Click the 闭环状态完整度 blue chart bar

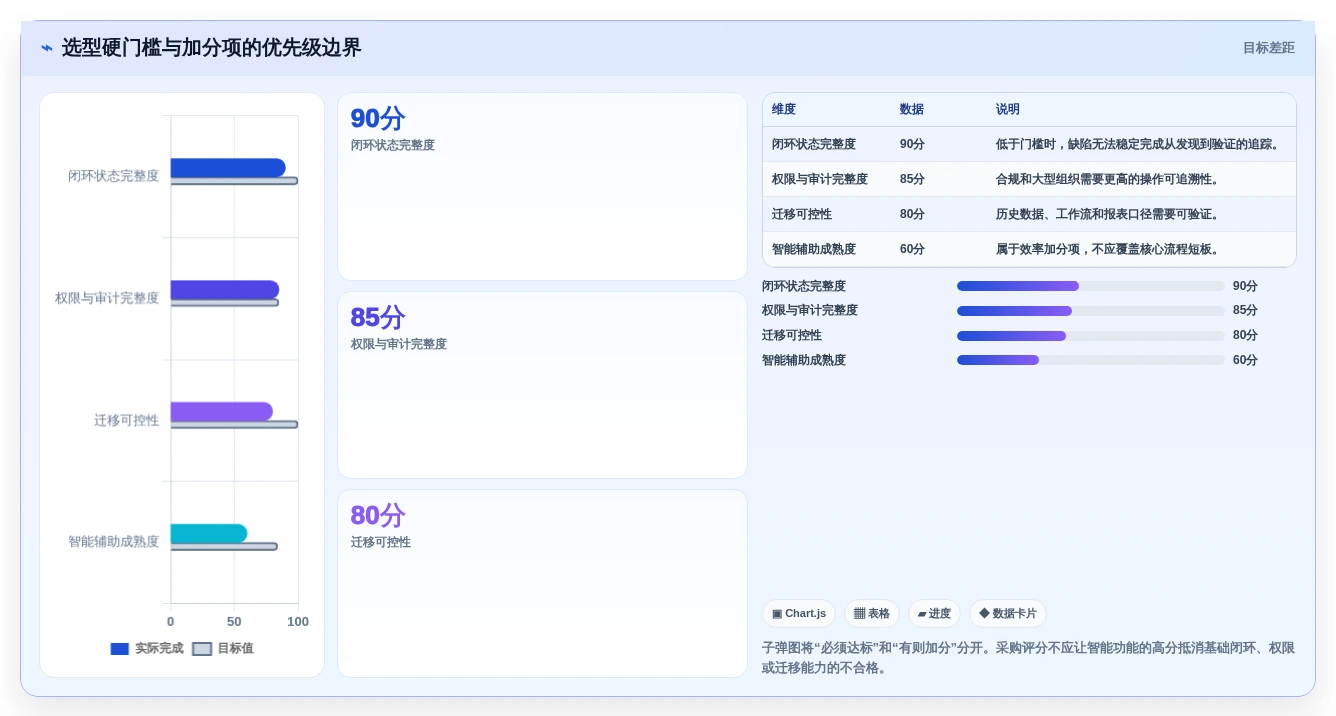click(x=228, y=167)
